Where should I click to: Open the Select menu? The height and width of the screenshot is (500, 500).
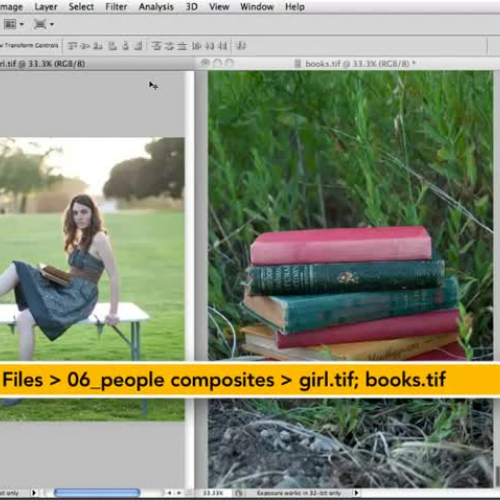81,7
